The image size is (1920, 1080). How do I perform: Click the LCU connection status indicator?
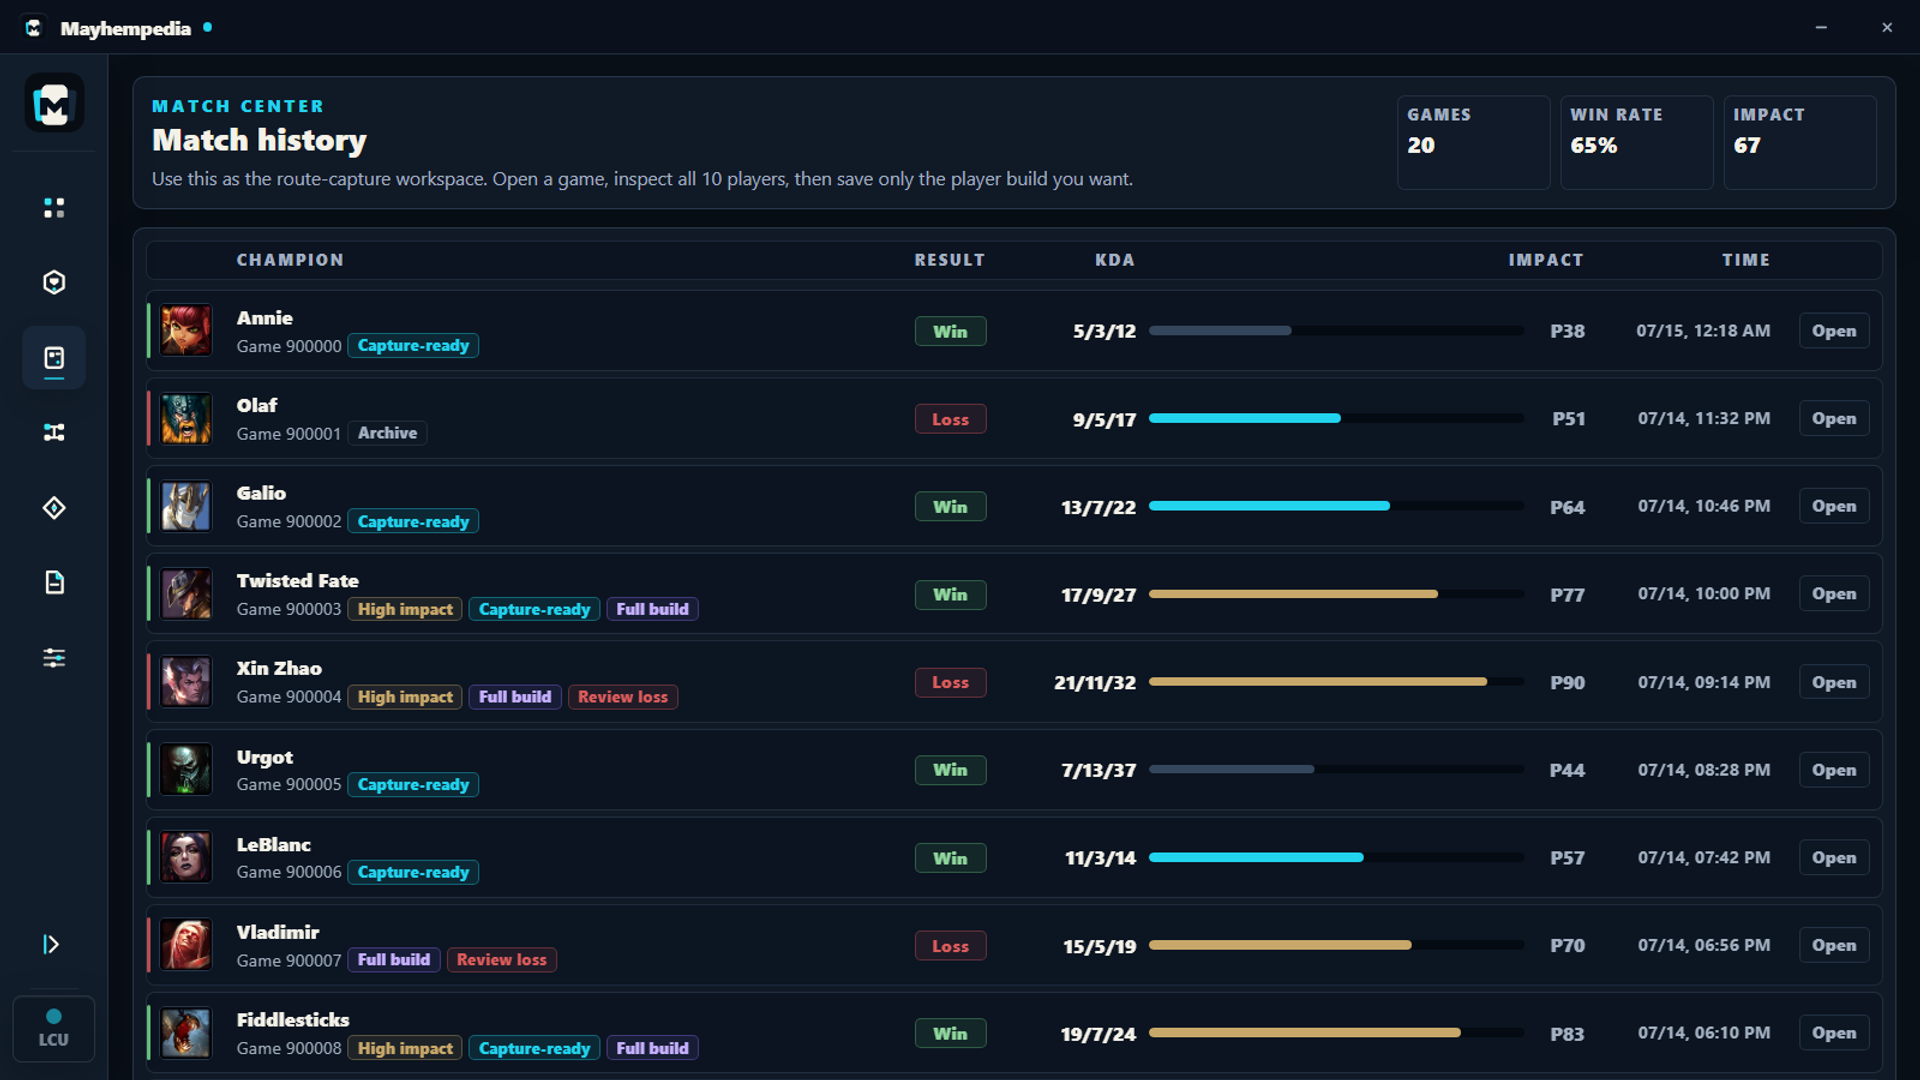[x=54, y=1028]
